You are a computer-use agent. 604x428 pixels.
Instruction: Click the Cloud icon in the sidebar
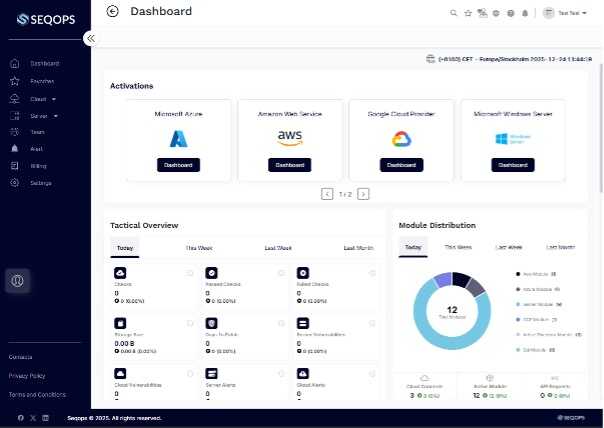15,99
